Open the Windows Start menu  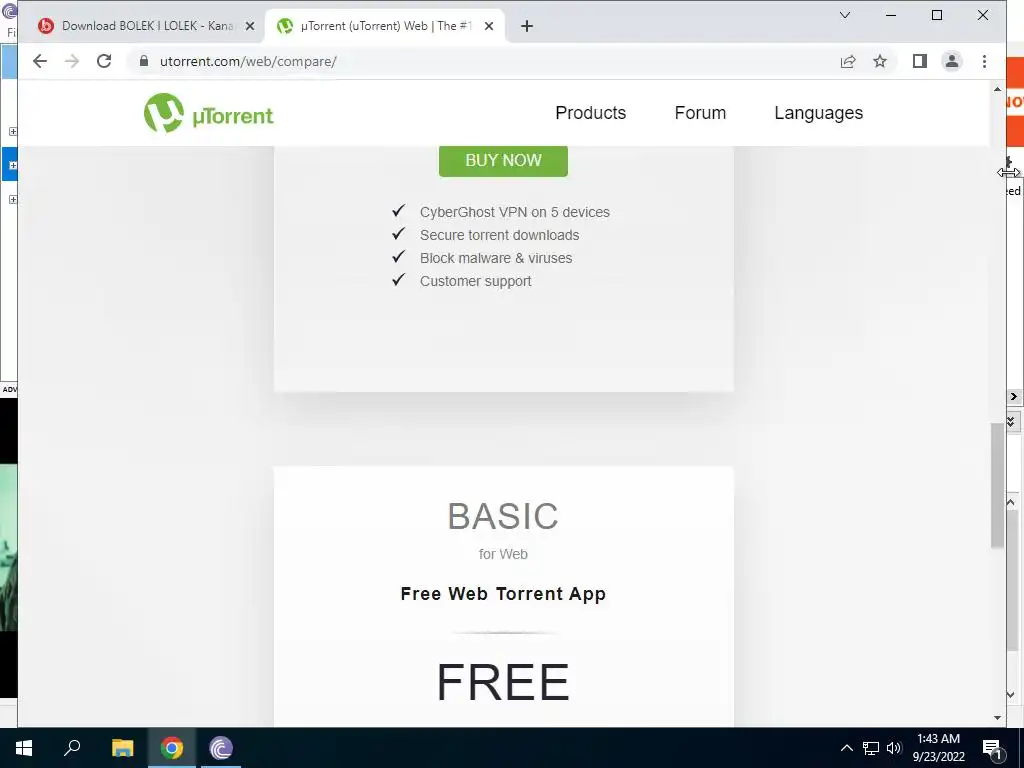coord(24,748)
